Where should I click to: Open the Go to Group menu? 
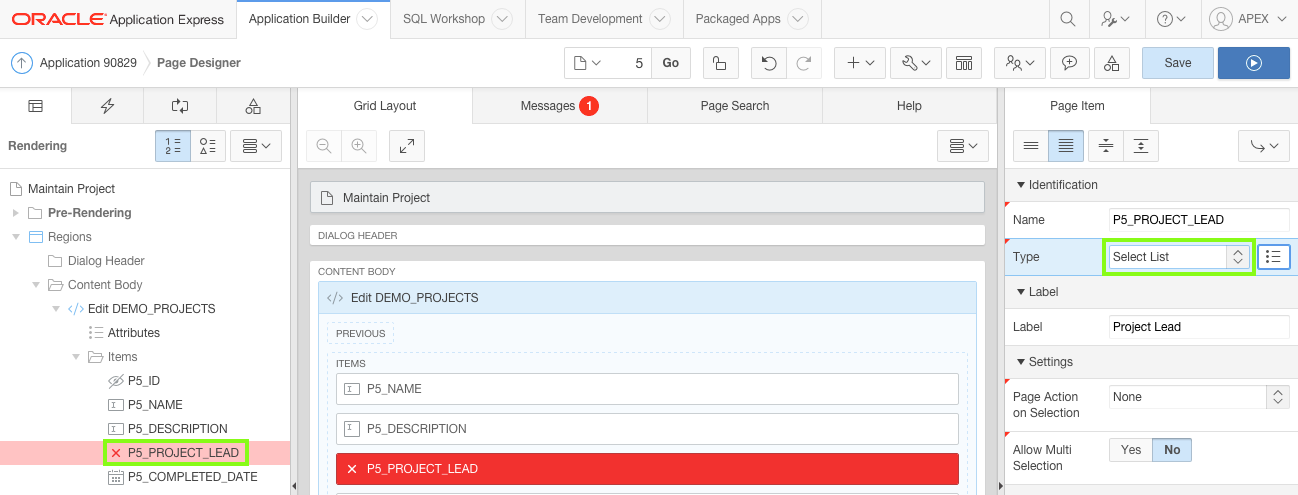[1264, 146]
